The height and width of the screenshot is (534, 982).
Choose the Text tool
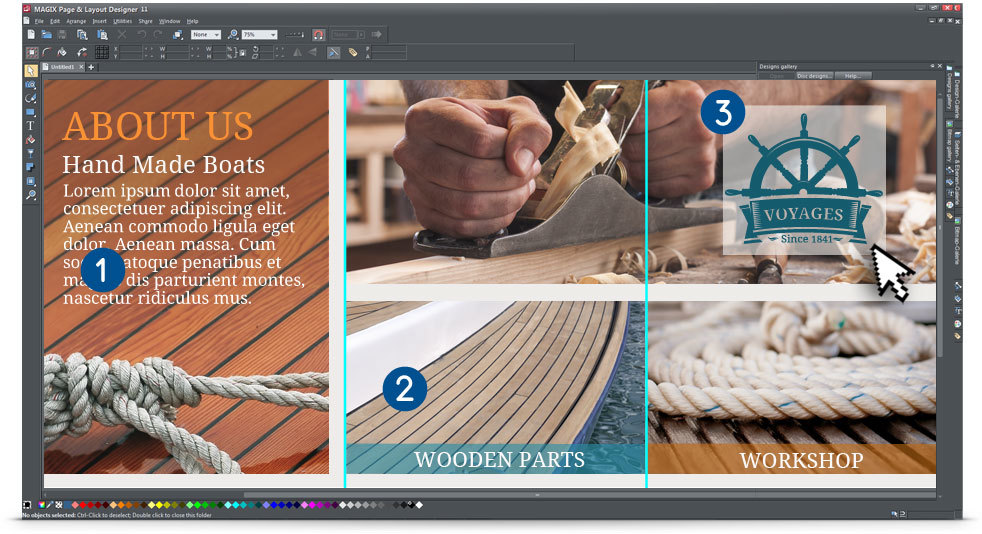click(30, 126)
